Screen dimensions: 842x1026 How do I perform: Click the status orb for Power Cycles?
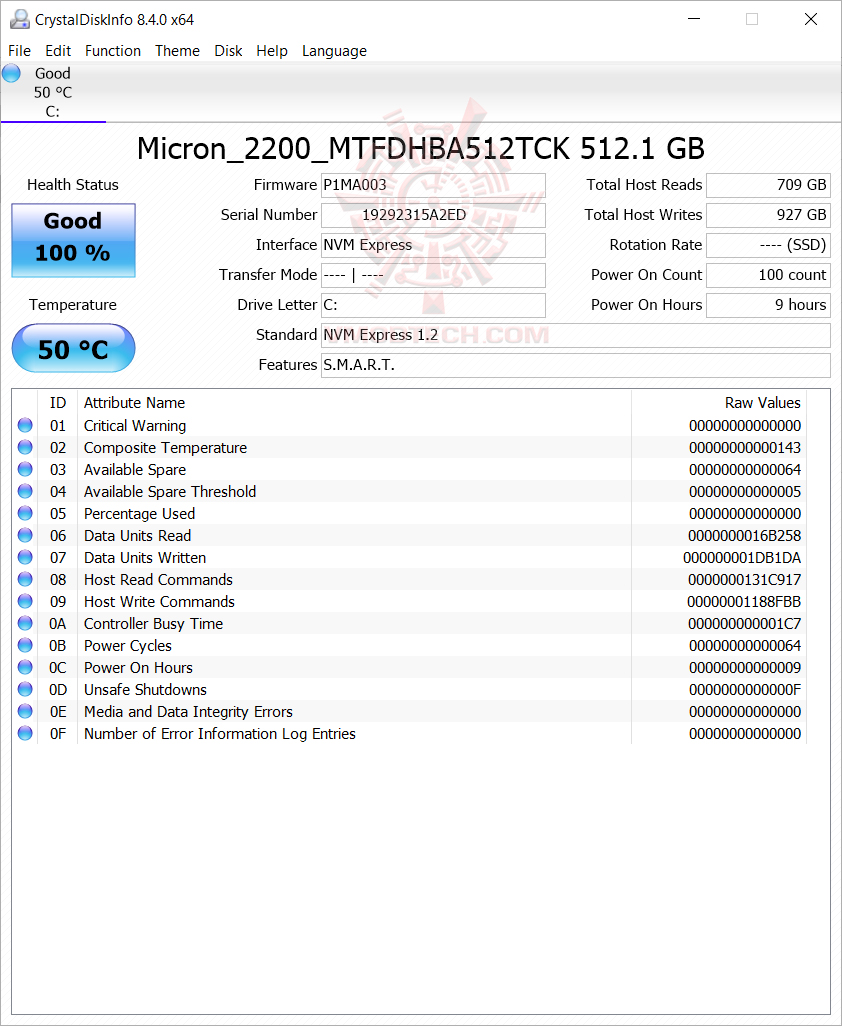coord(25,645)
